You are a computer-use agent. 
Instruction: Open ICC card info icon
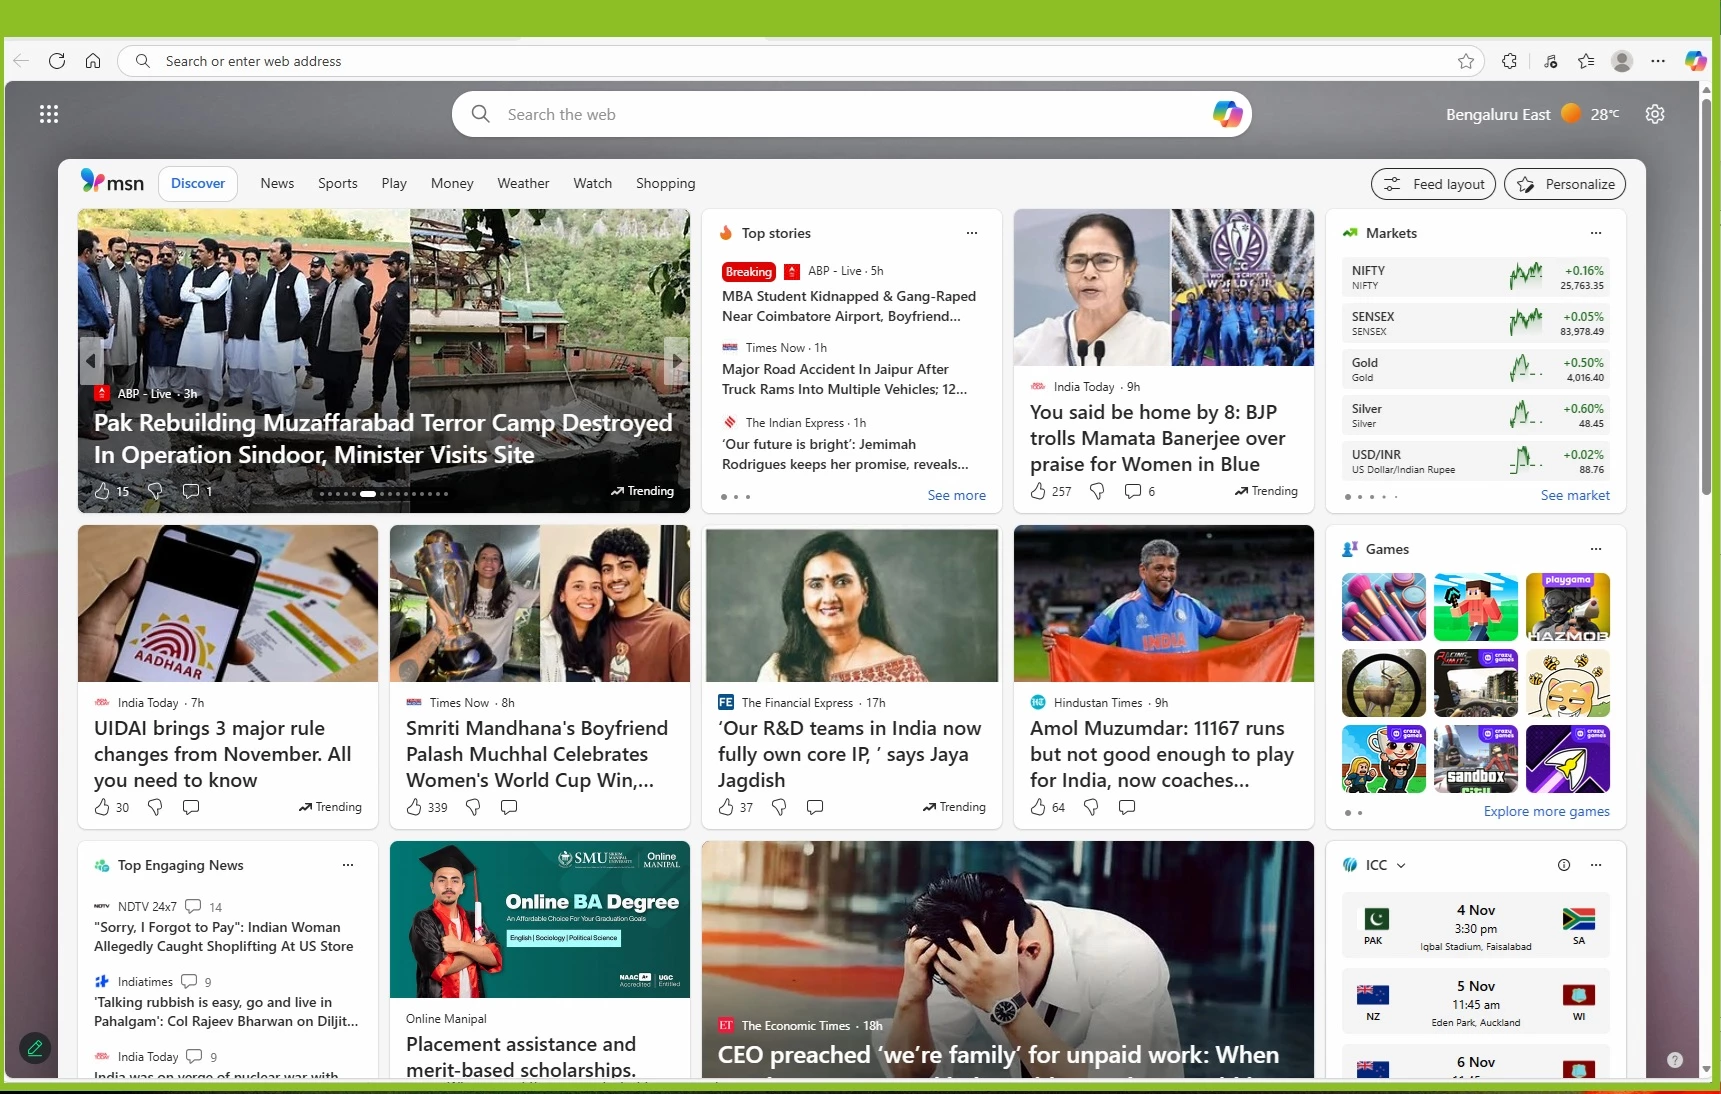(1564, 865)
